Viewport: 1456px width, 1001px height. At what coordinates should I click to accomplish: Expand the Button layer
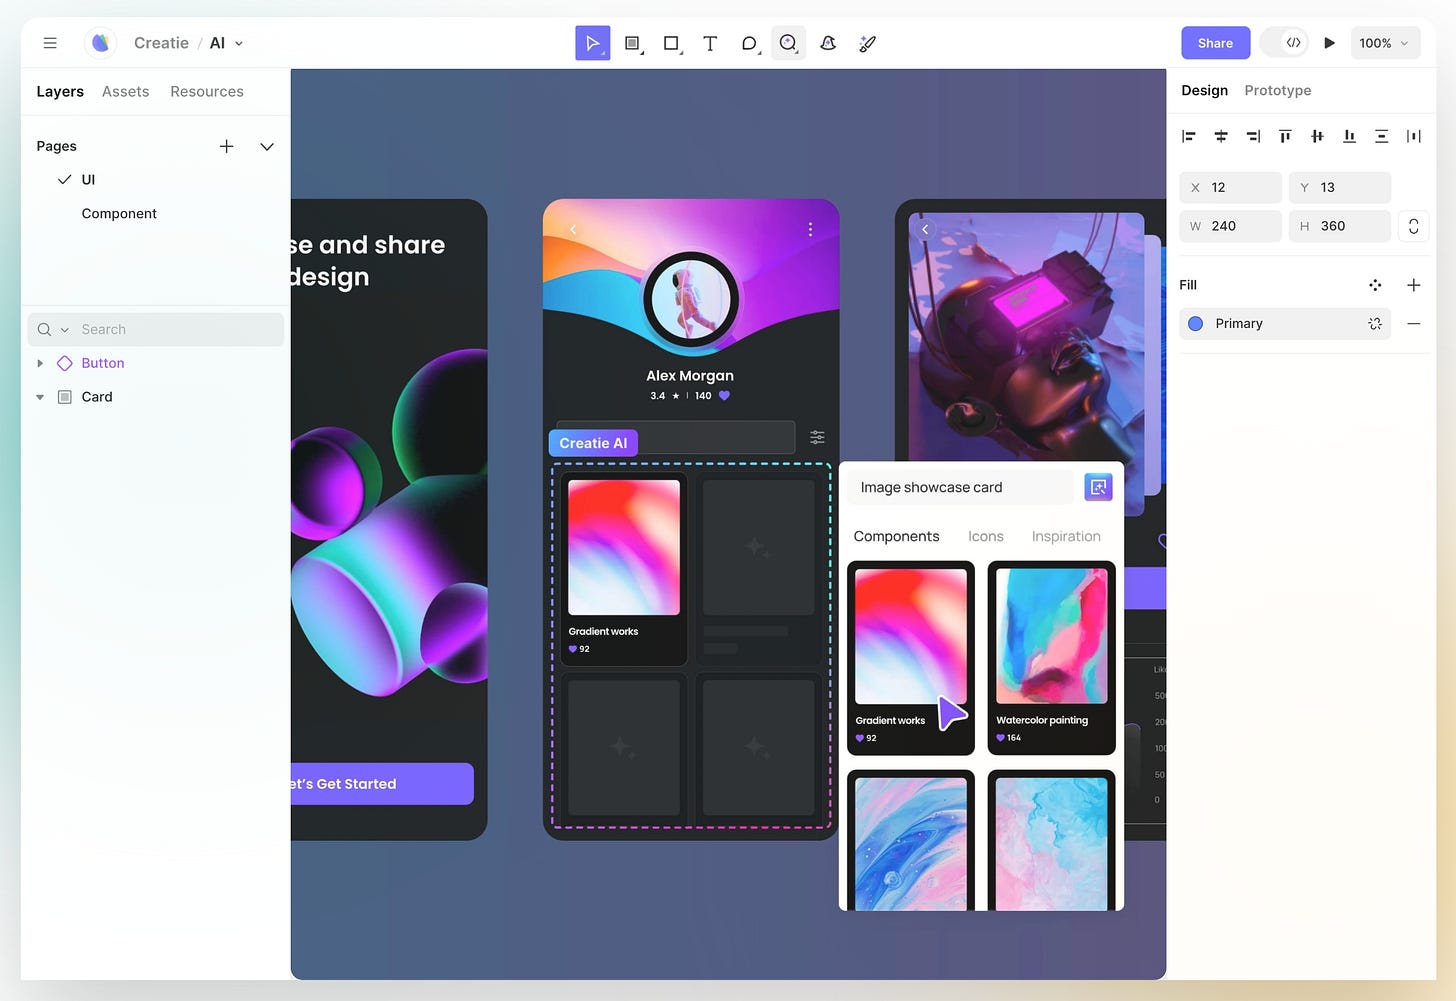click(40, 363)
